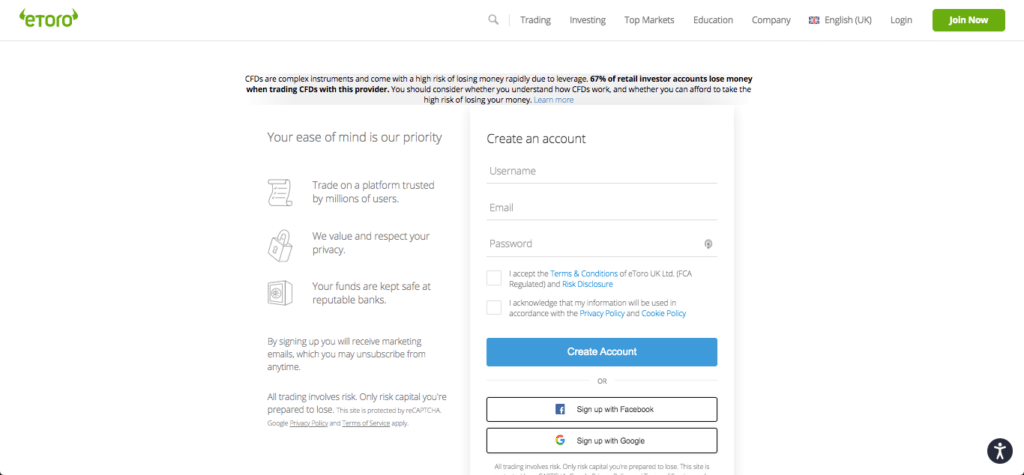Click 'Your funds are kept safe' text
The height and width of the screenshot is (475, 1024).
point(372,293)
